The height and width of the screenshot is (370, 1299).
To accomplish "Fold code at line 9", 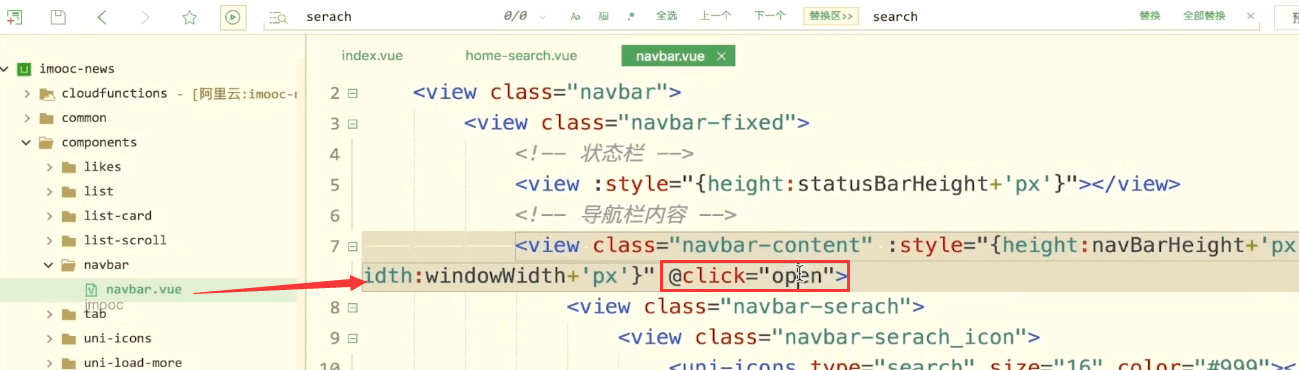I will 352,338.
